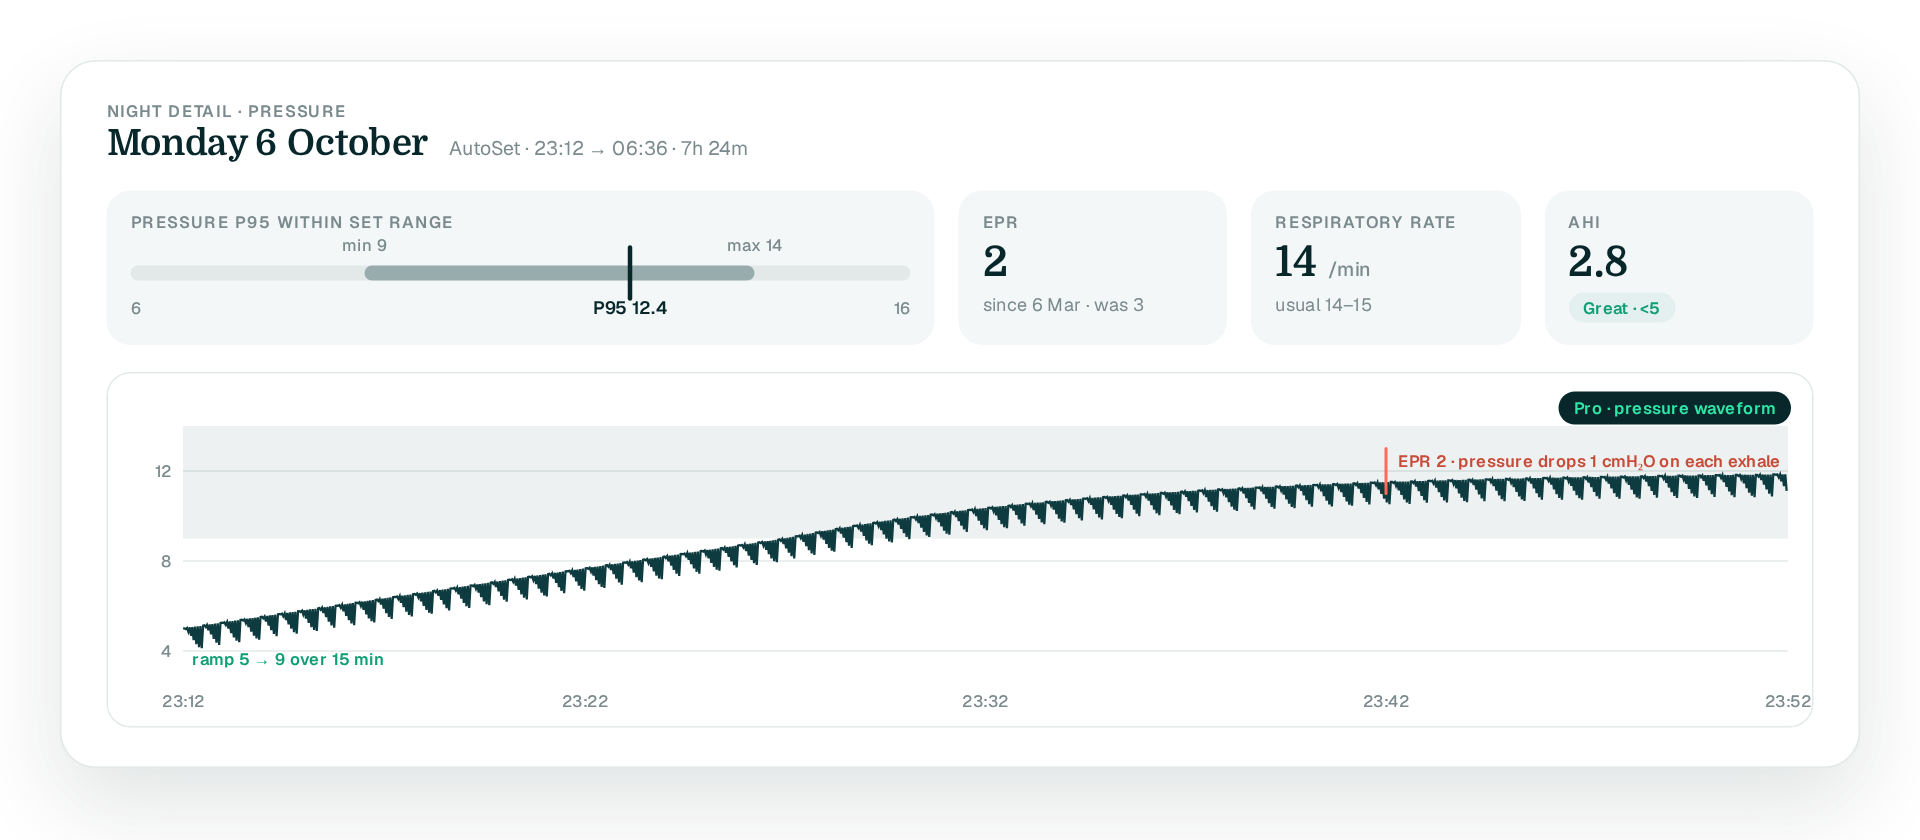Click the 'AutoSet · 23:12 → 06:36 · 7h 24m' text
This screenshot has height=840, width=1920.
coord(598,149)
